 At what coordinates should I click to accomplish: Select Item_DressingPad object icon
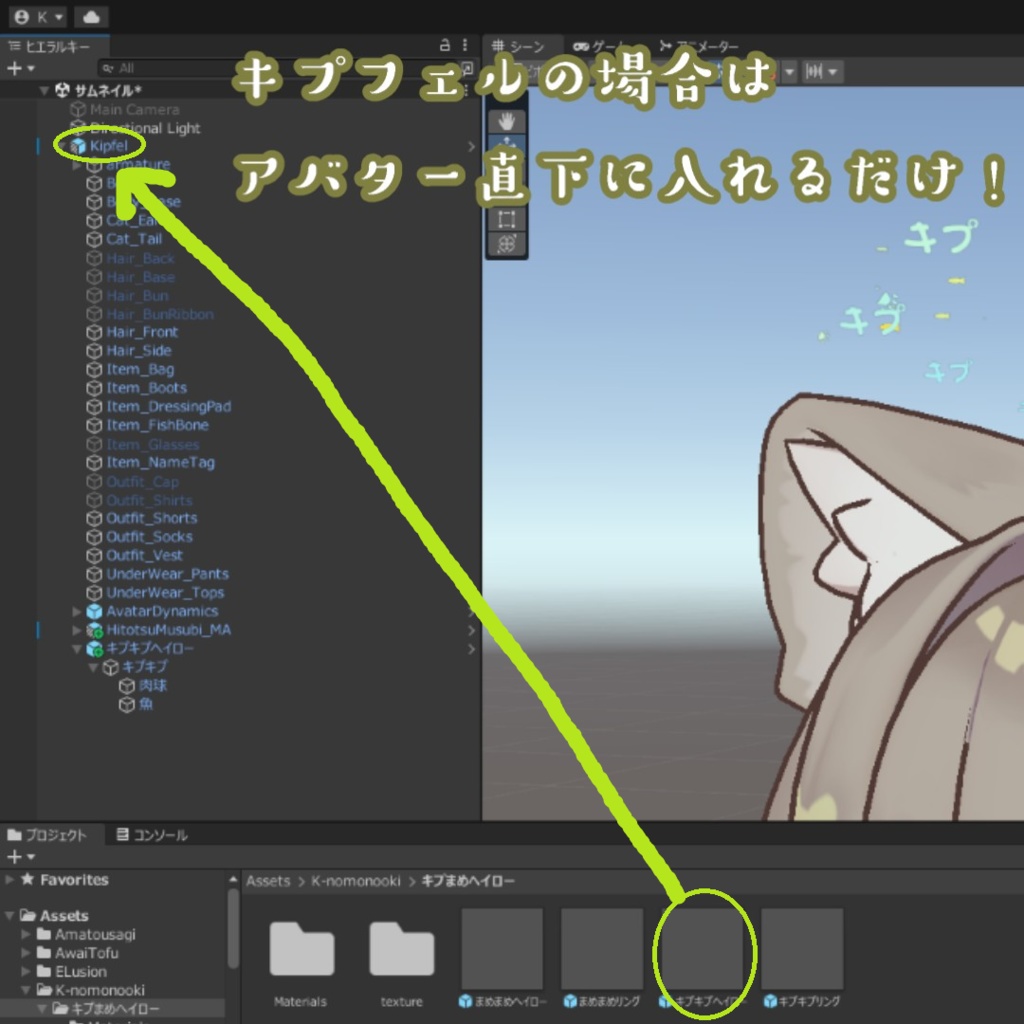(94, 407)
